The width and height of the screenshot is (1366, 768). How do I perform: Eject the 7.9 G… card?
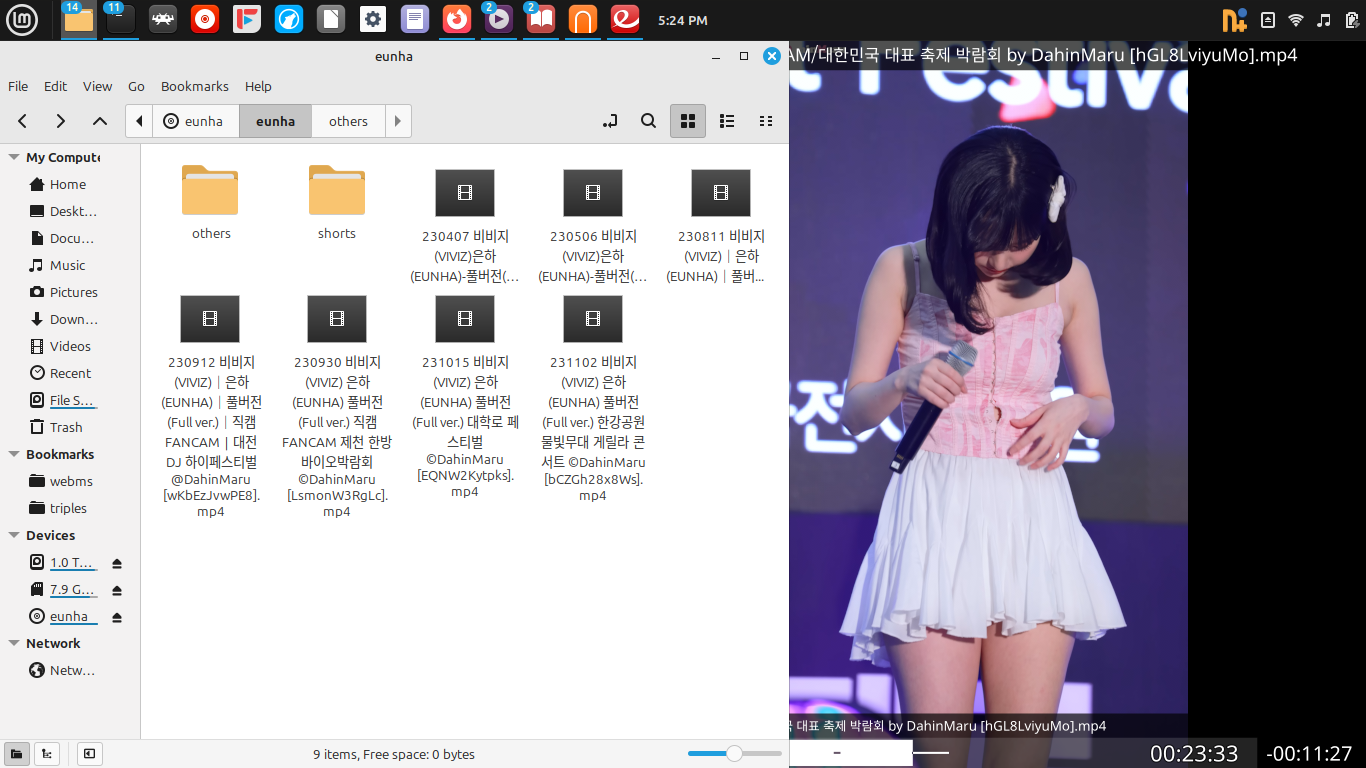pos(117,590)
